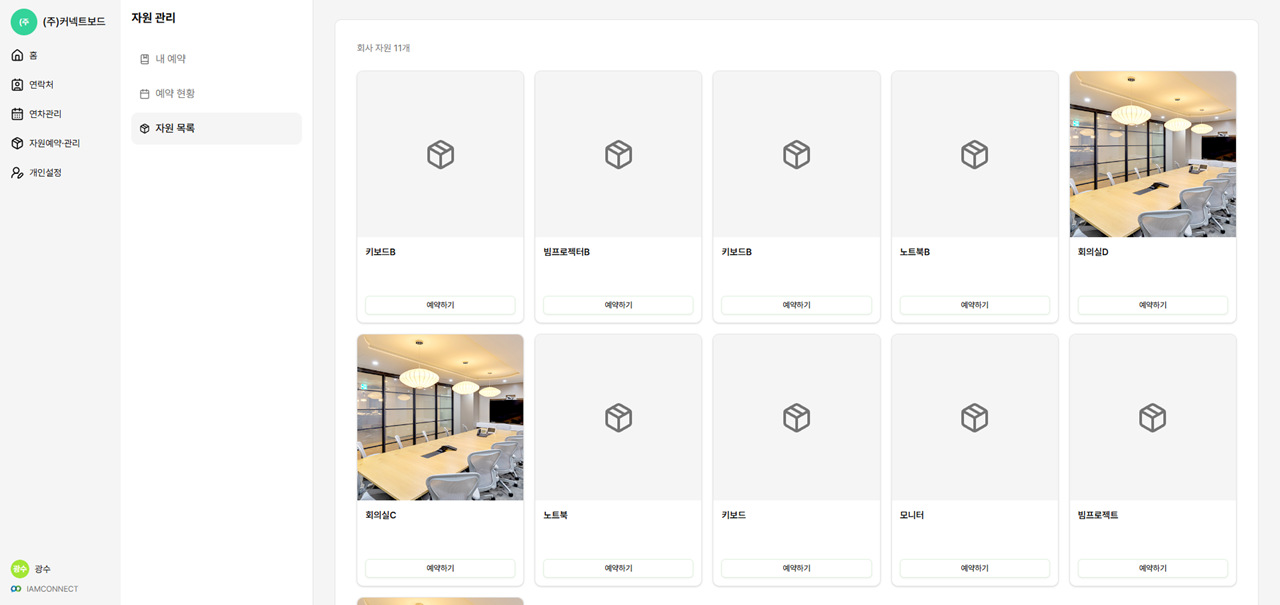Click the 자원 목록 cube icon
Image resolution: width=1280 pixels, height=605 pixels.
(x=144, y=129)
